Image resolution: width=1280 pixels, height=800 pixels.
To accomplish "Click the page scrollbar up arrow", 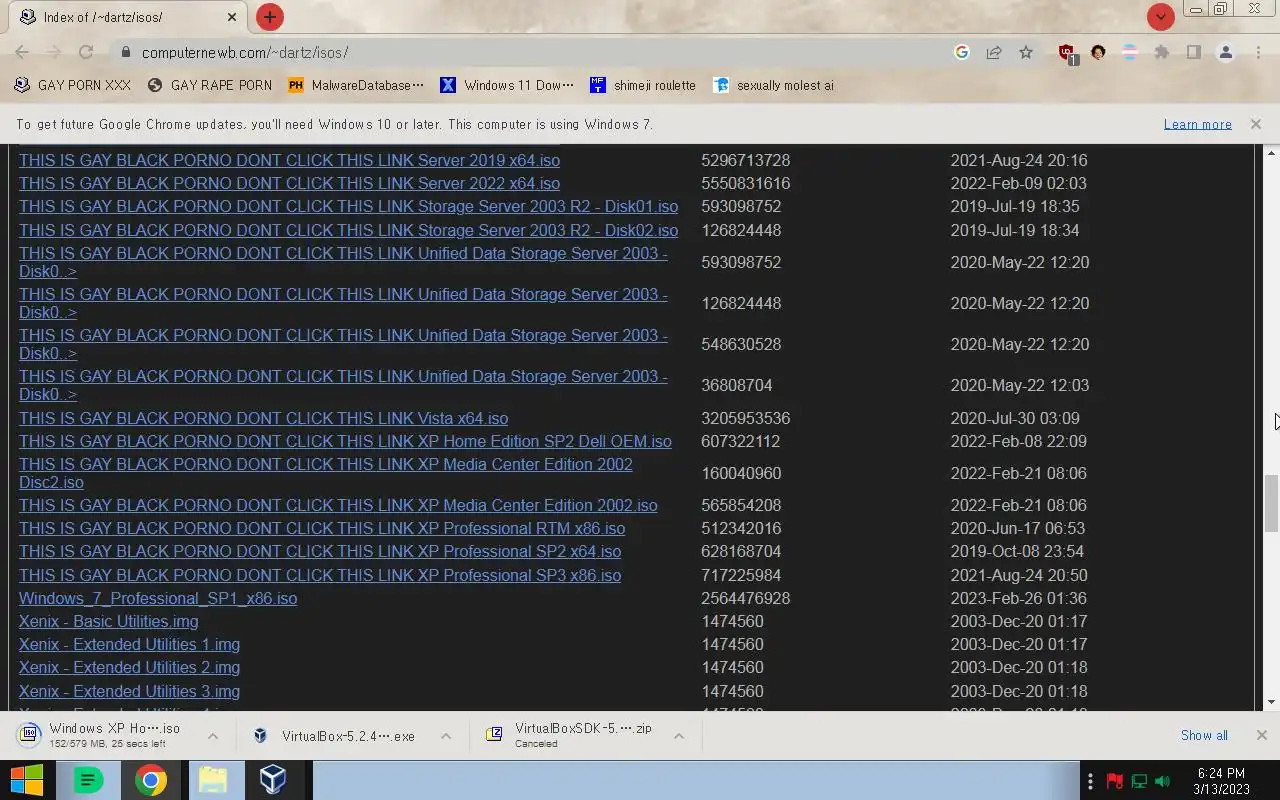I will (1271, 152).
